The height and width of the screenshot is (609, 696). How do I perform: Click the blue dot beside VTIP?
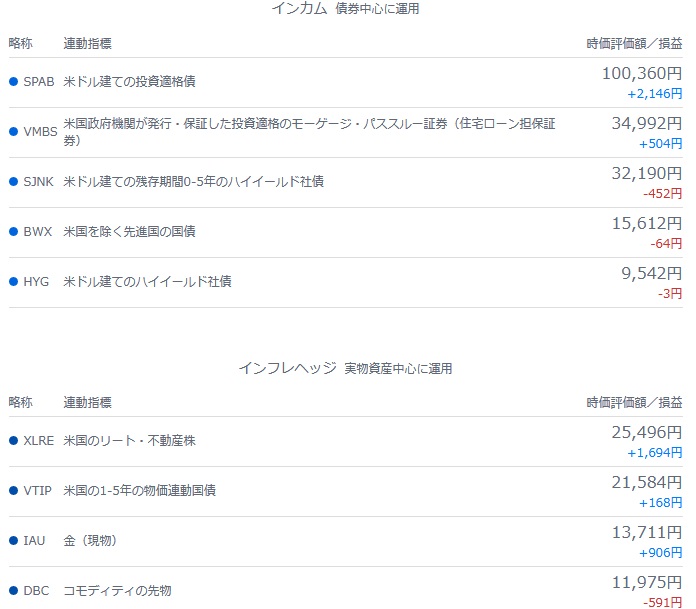coord(13,491)
